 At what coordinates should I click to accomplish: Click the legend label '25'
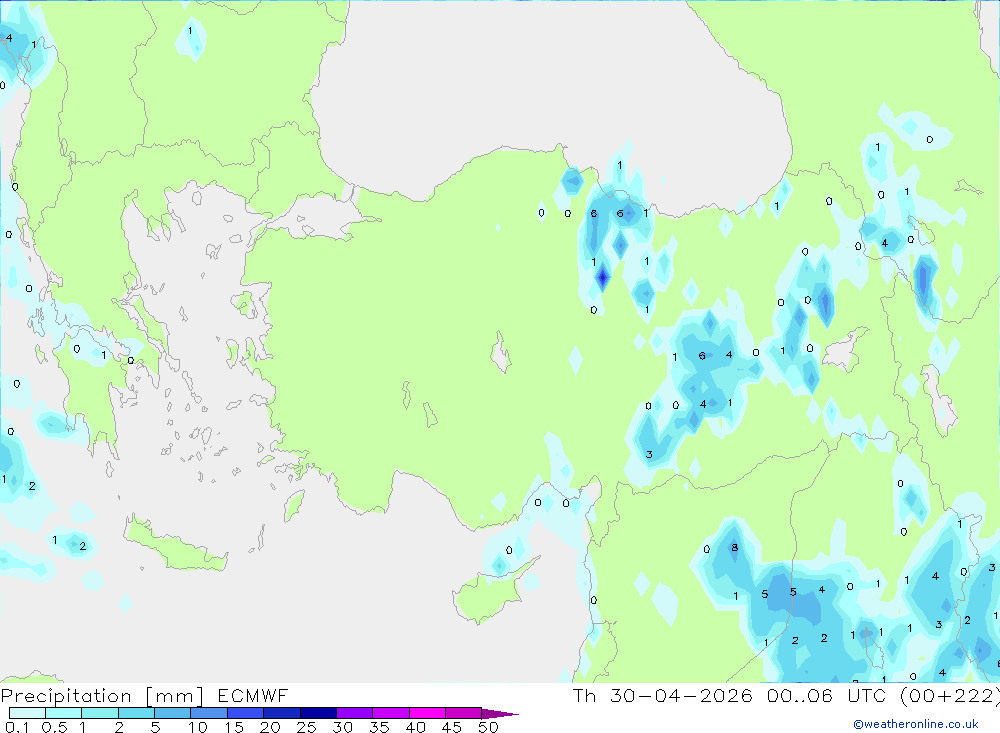click(x=306, y=727)
